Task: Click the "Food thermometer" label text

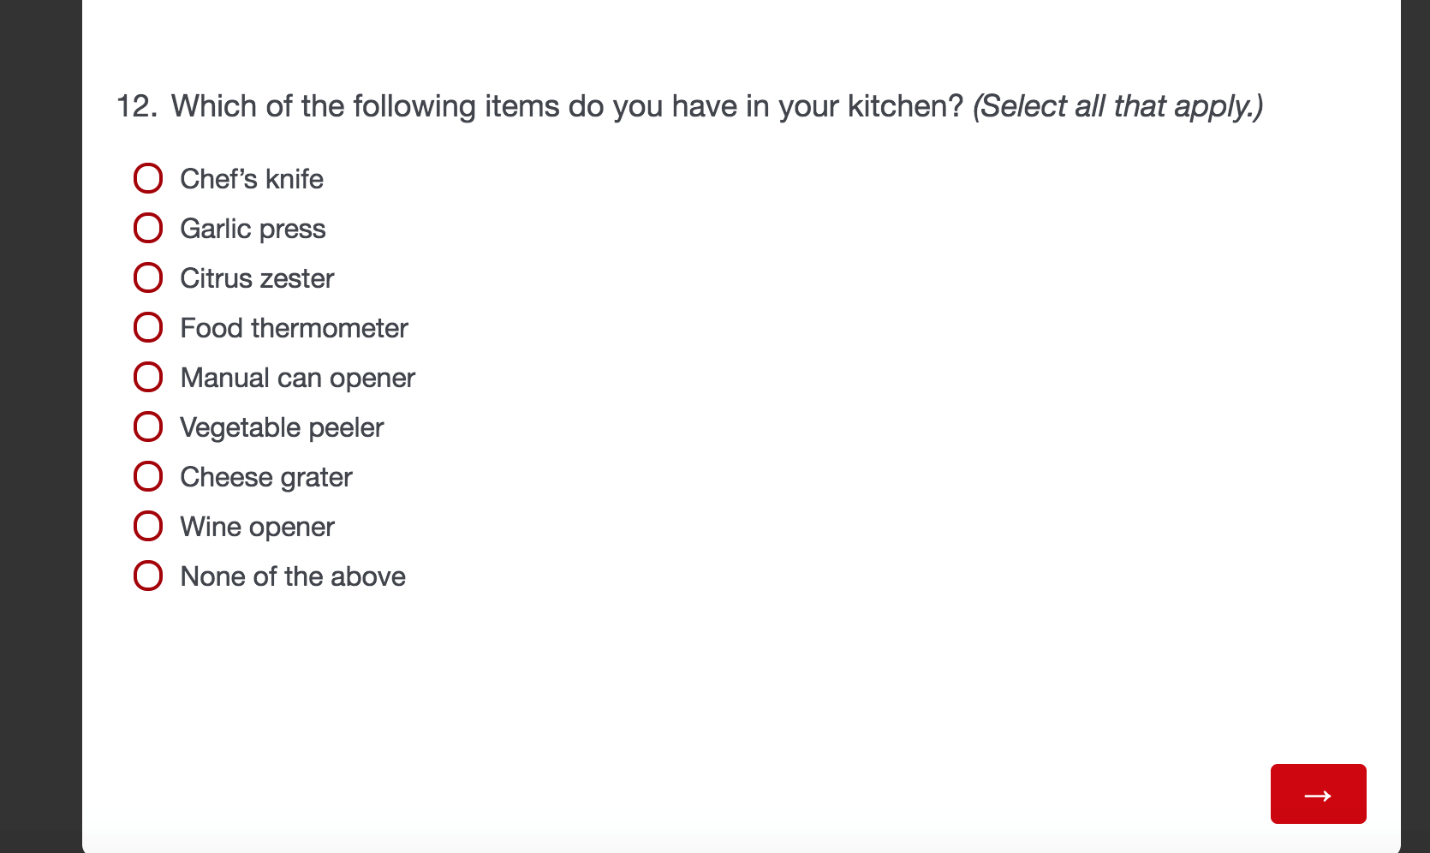Action: [294, 328]
